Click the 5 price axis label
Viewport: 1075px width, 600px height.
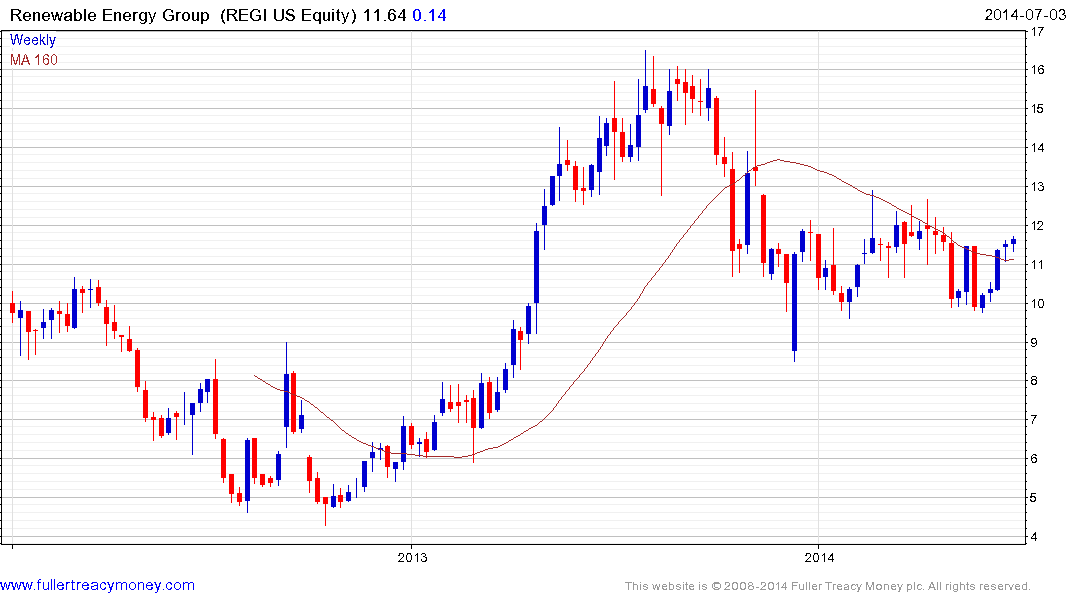1035,497
